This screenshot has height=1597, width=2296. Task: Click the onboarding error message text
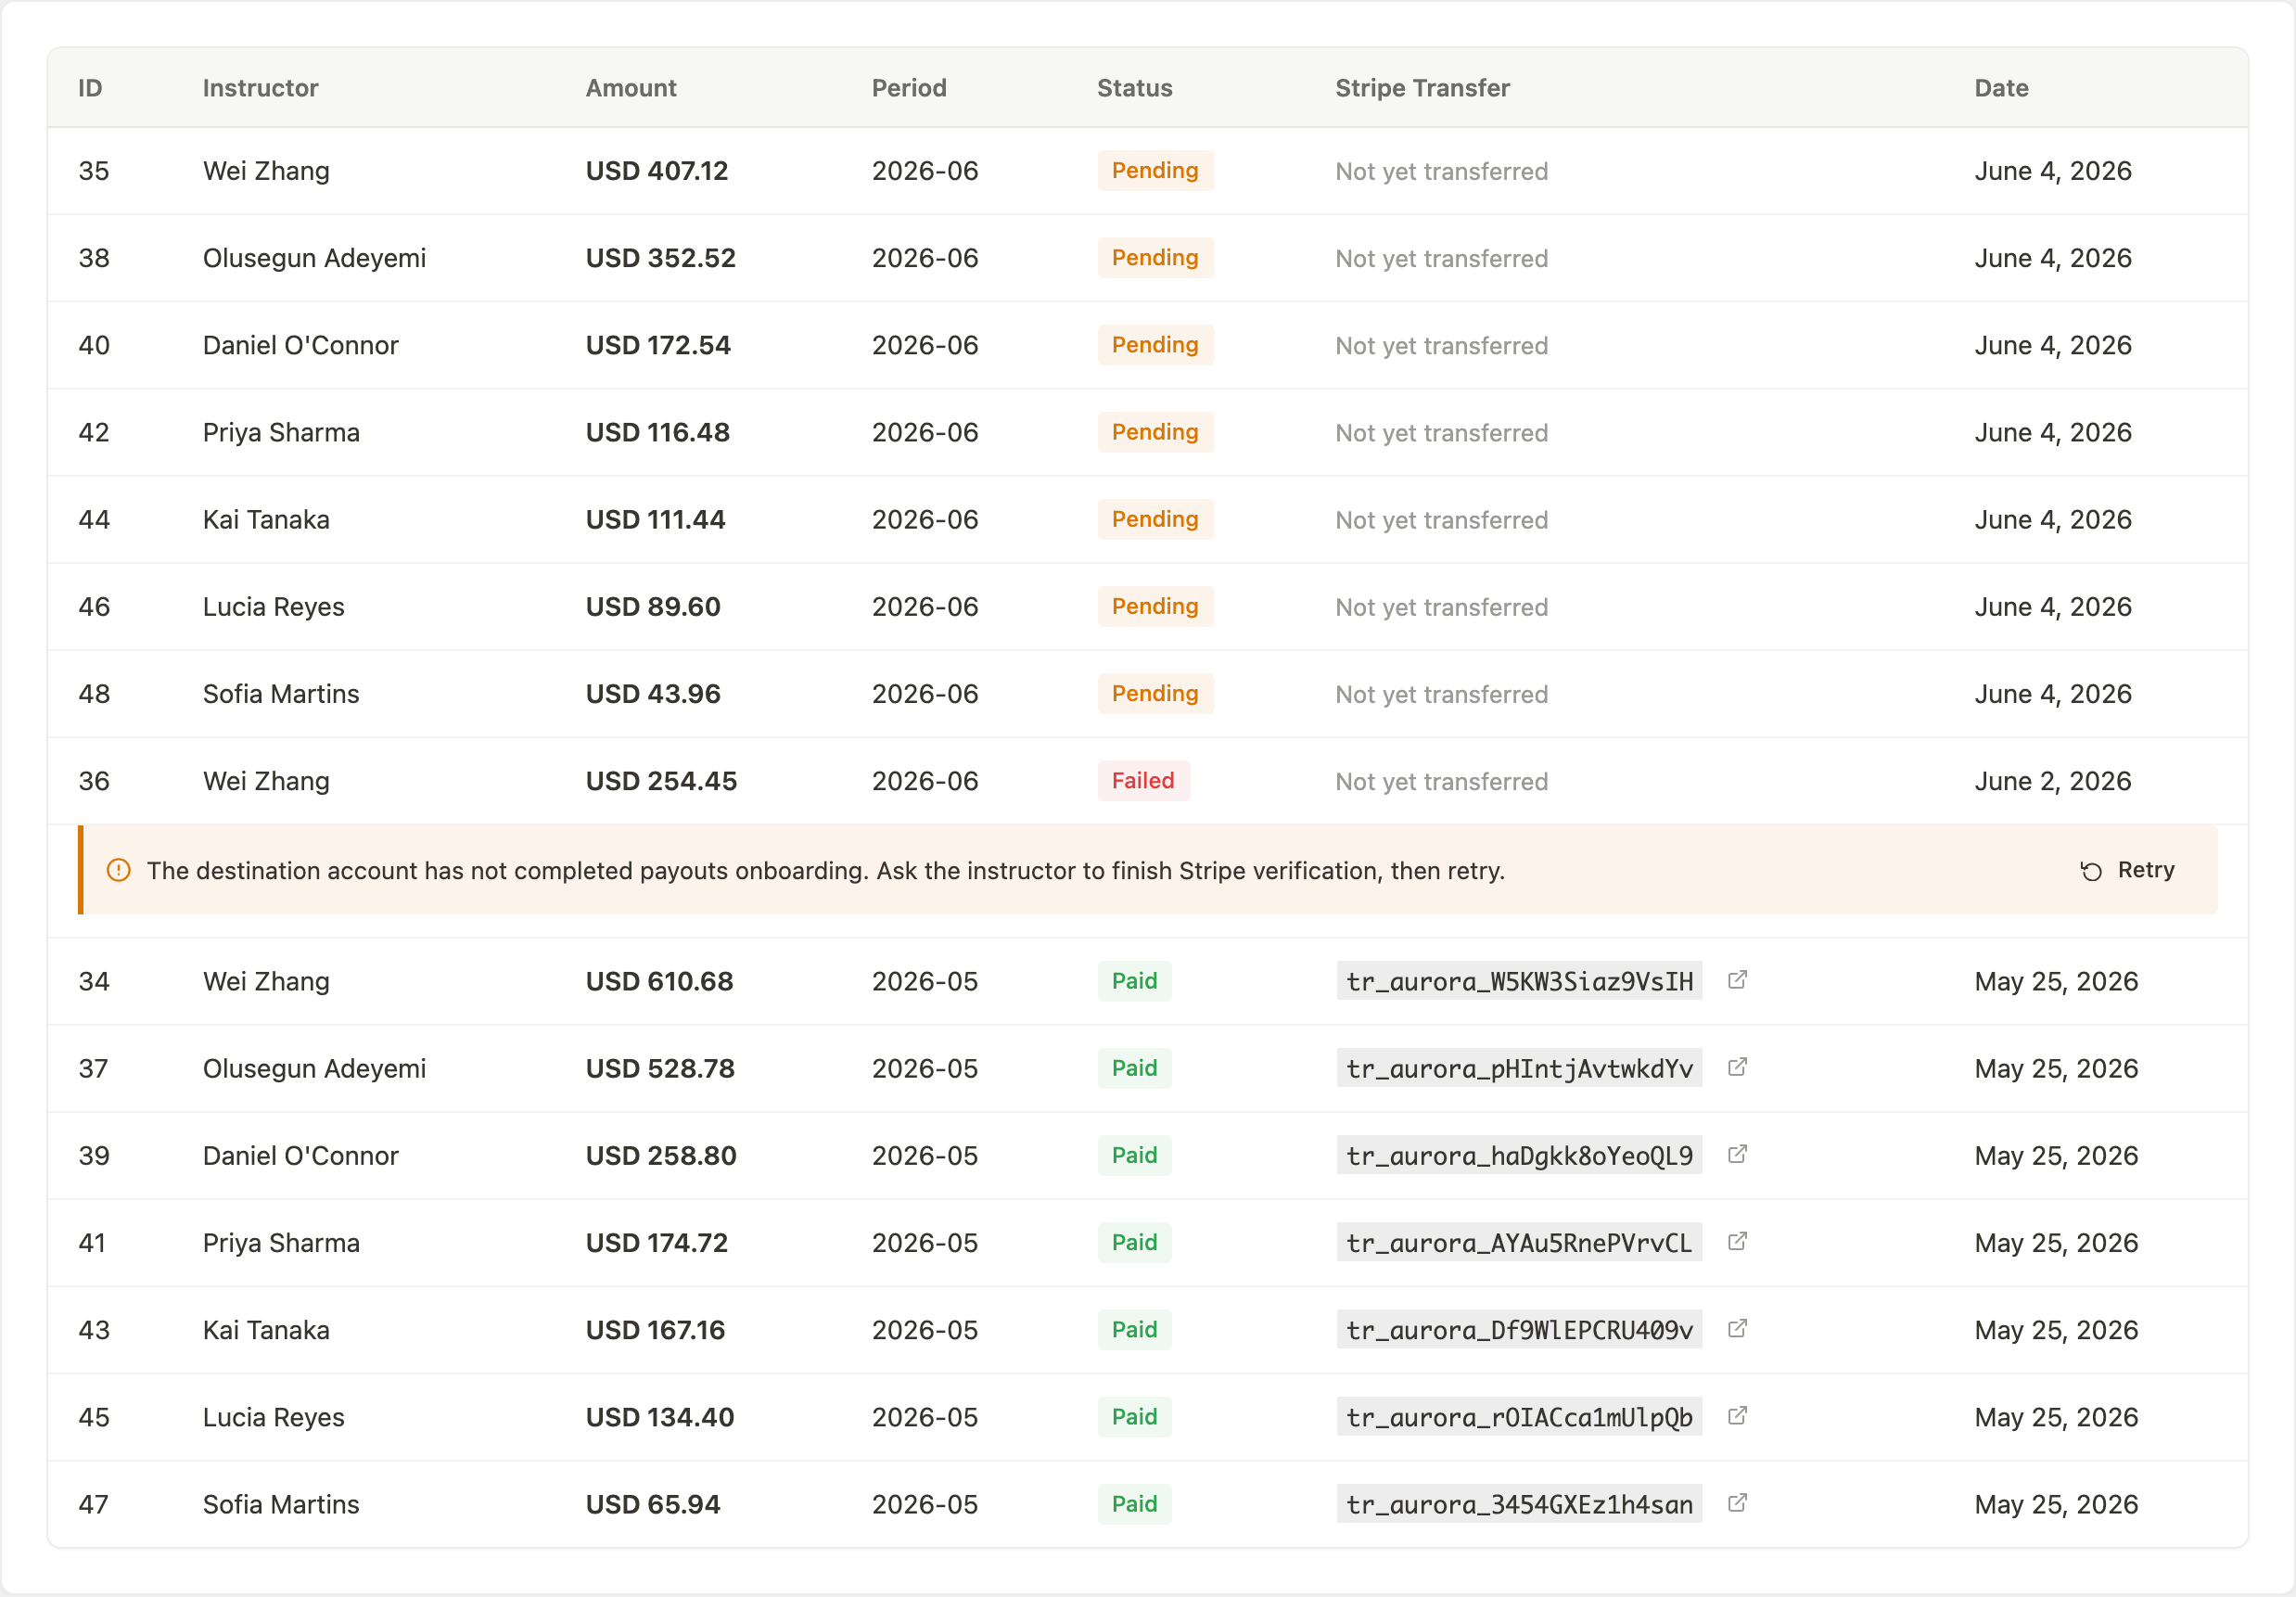(x=826, y=870)
